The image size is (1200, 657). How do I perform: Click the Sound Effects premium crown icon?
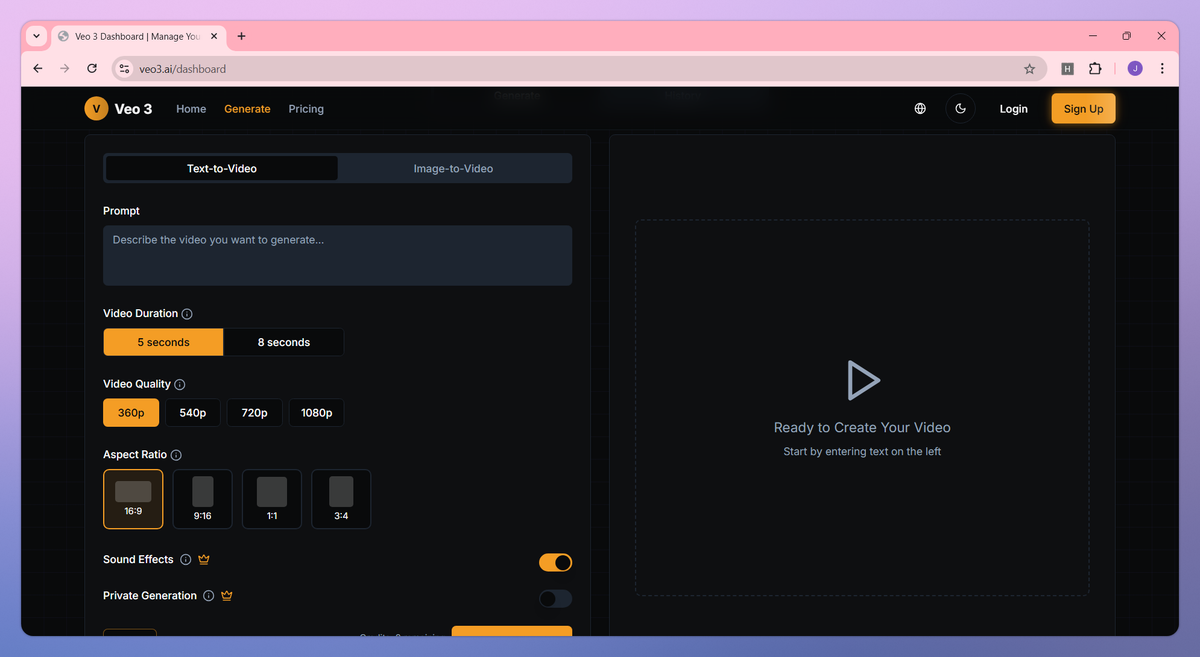tap(204, 560)
